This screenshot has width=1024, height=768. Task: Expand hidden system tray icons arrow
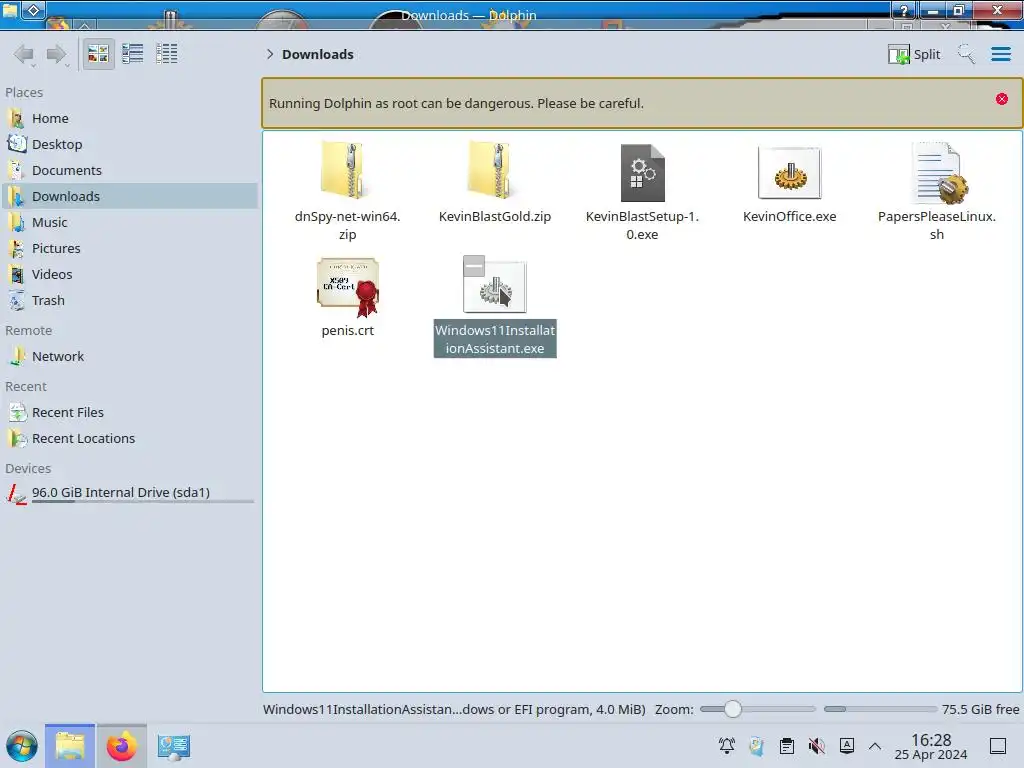click(875, 746)
